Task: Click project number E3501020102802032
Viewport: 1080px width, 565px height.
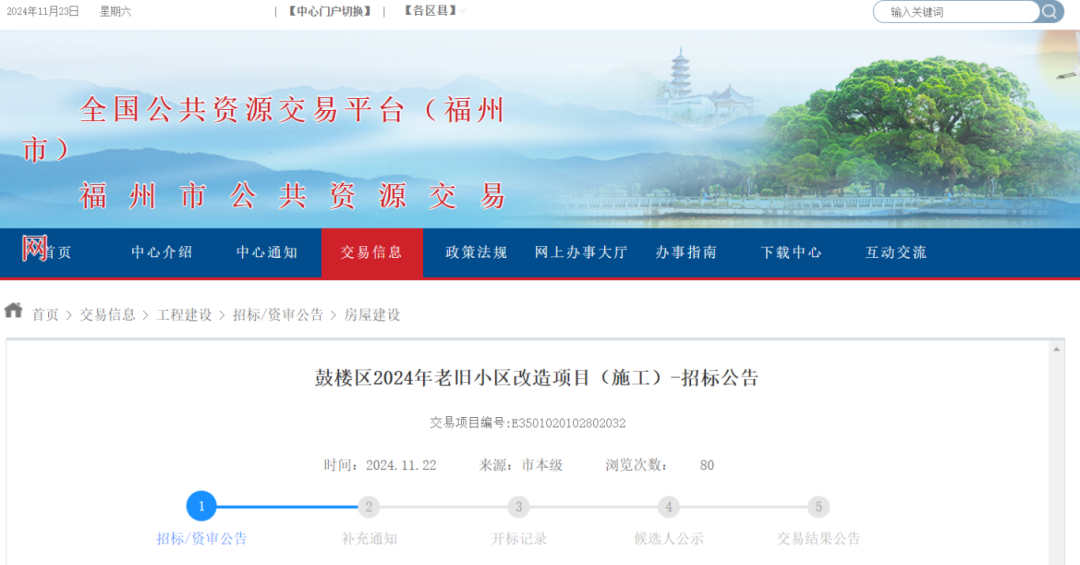Action: [568, 424]
